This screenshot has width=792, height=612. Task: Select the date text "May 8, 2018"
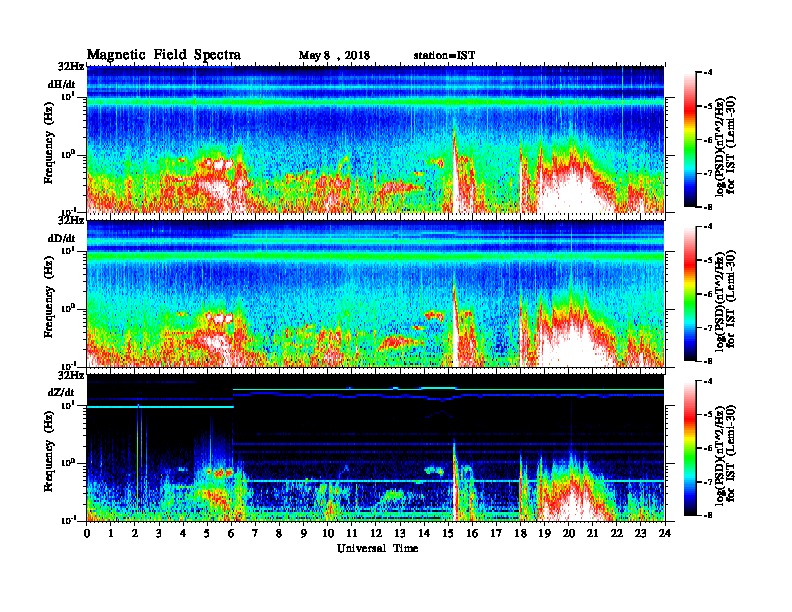coord(334,56)
